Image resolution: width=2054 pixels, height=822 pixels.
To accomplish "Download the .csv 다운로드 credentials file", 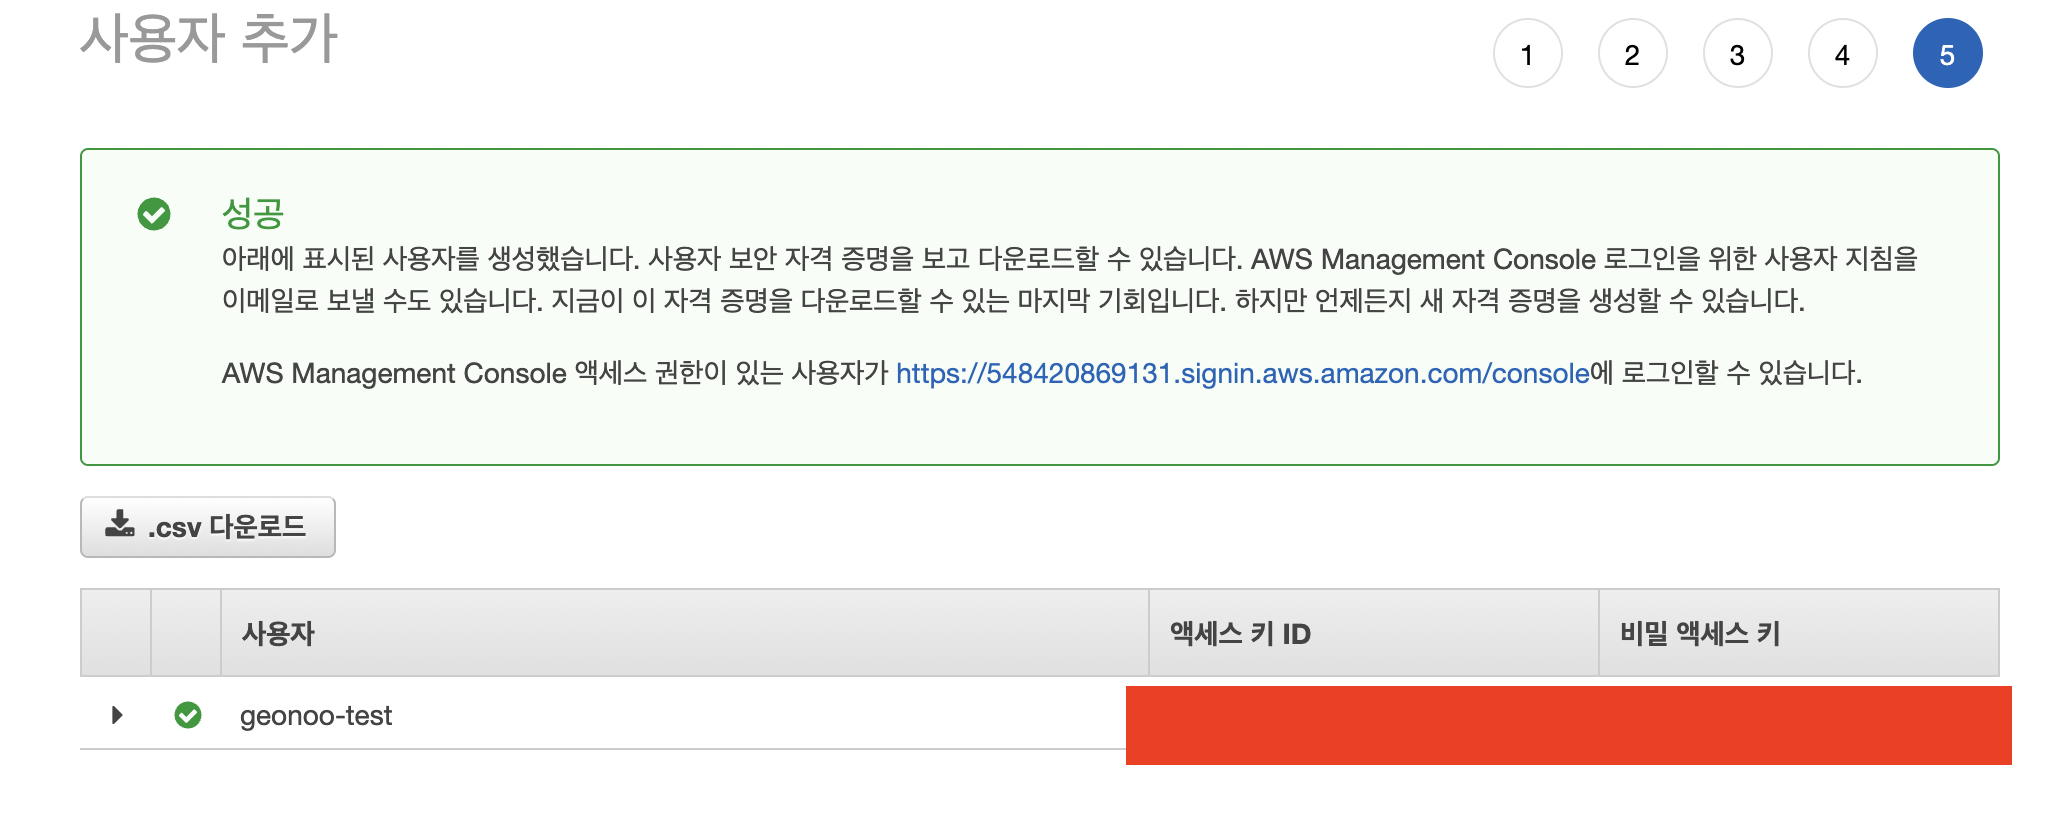I will (208, 527).
